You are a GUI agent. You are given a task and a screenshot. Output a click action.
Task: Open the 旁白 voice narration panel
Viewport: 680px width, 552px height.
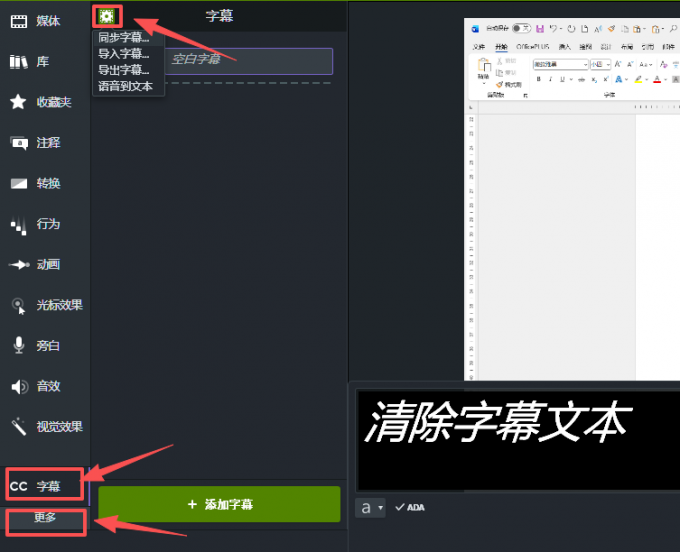[x=36, y=346]
